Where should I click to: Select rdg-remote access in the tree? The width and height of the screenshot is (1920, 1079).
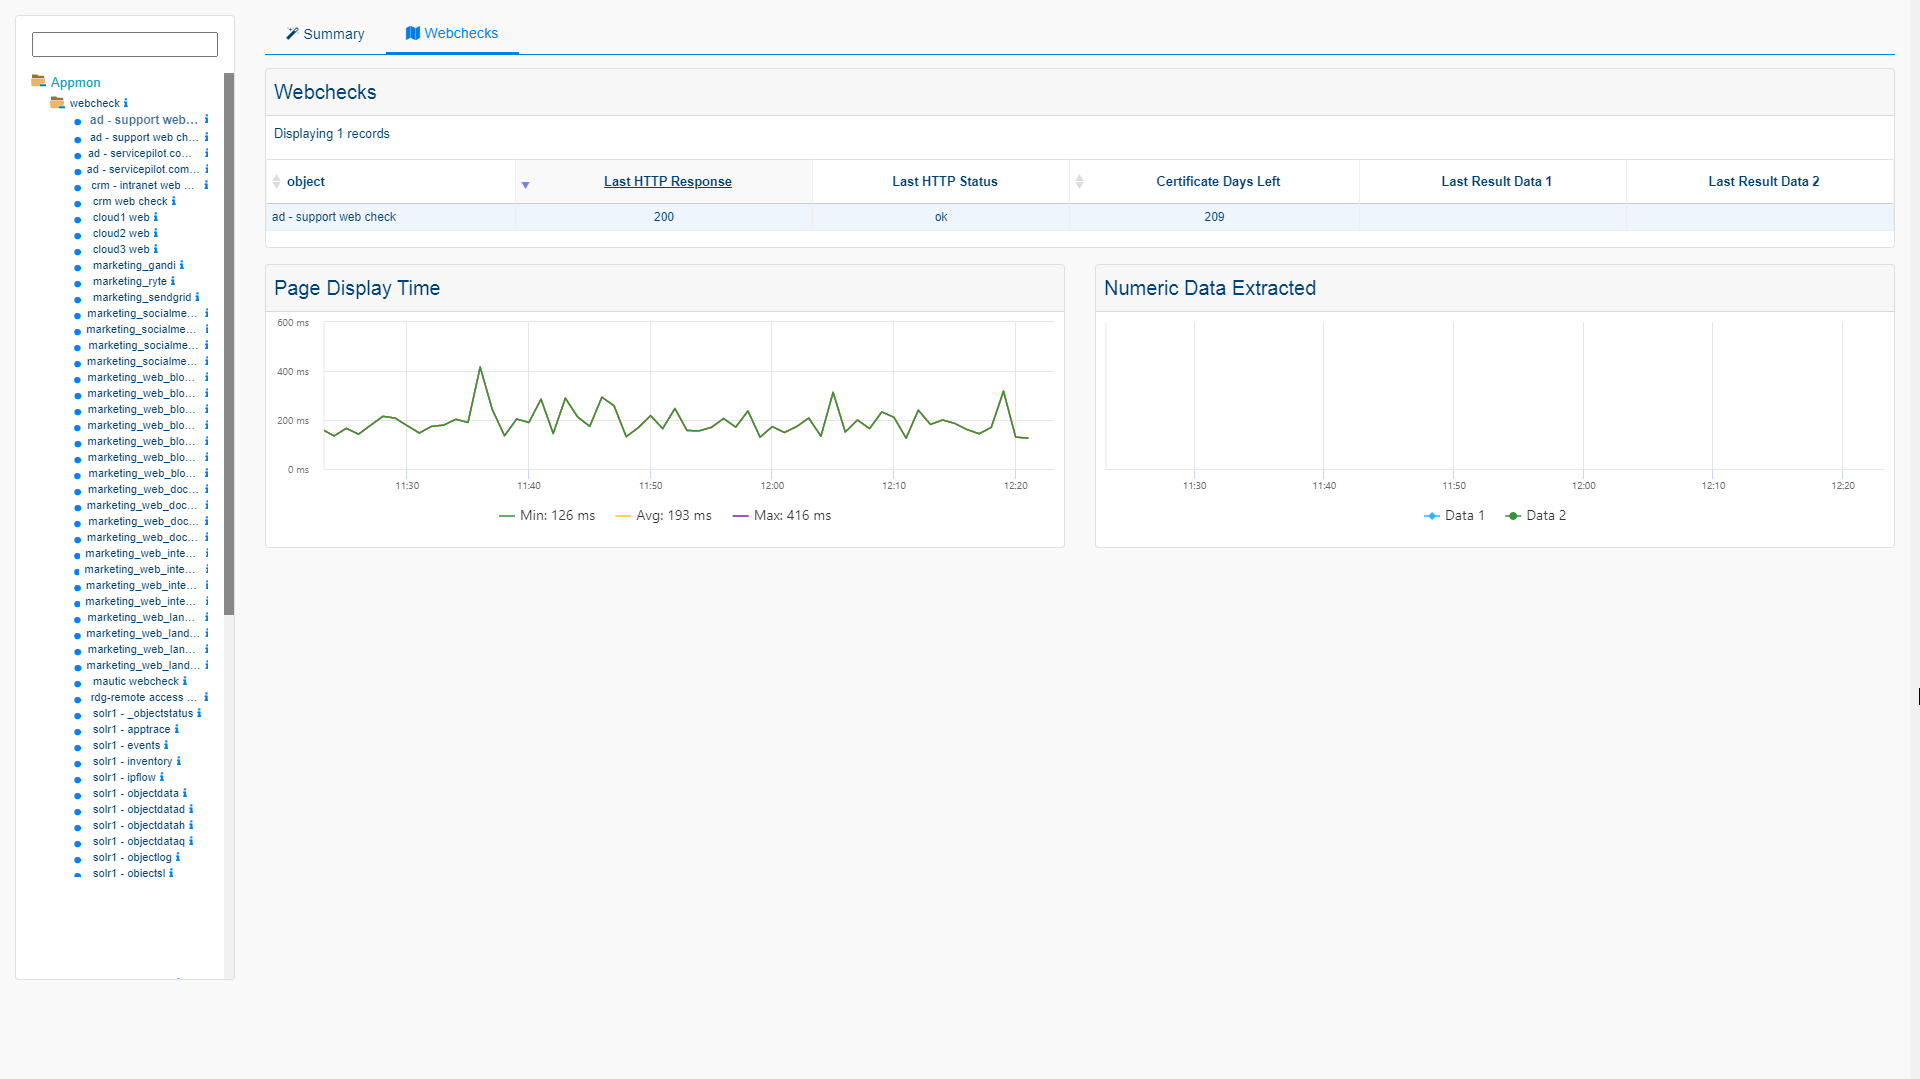143,697
